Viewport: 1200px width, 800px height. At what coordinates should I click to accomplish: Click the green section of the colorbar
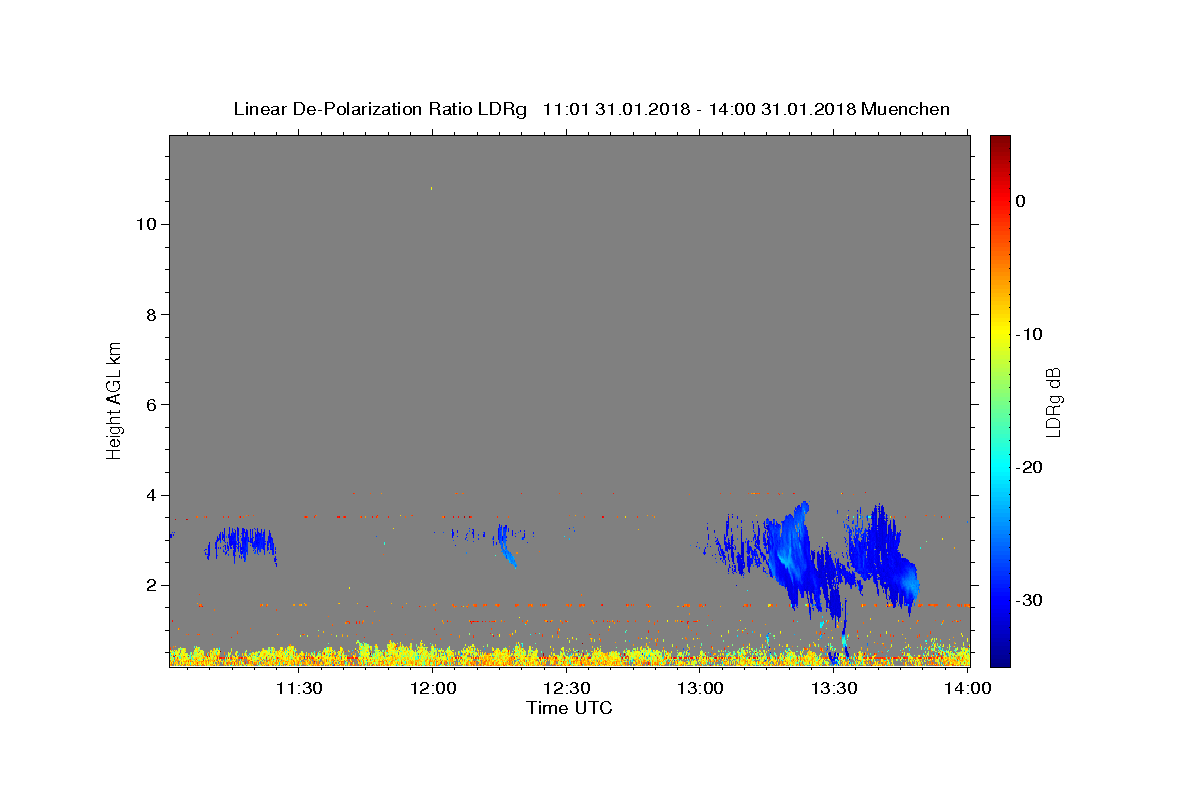click(x=1000, y=395)
